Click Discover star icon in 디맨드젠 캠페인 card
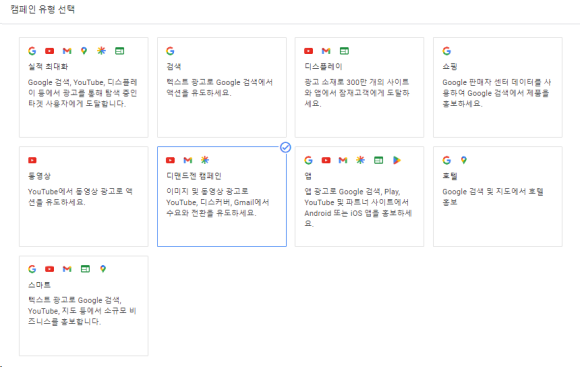The height and width of the screenshot is (367, 580). tap(205, 160)
